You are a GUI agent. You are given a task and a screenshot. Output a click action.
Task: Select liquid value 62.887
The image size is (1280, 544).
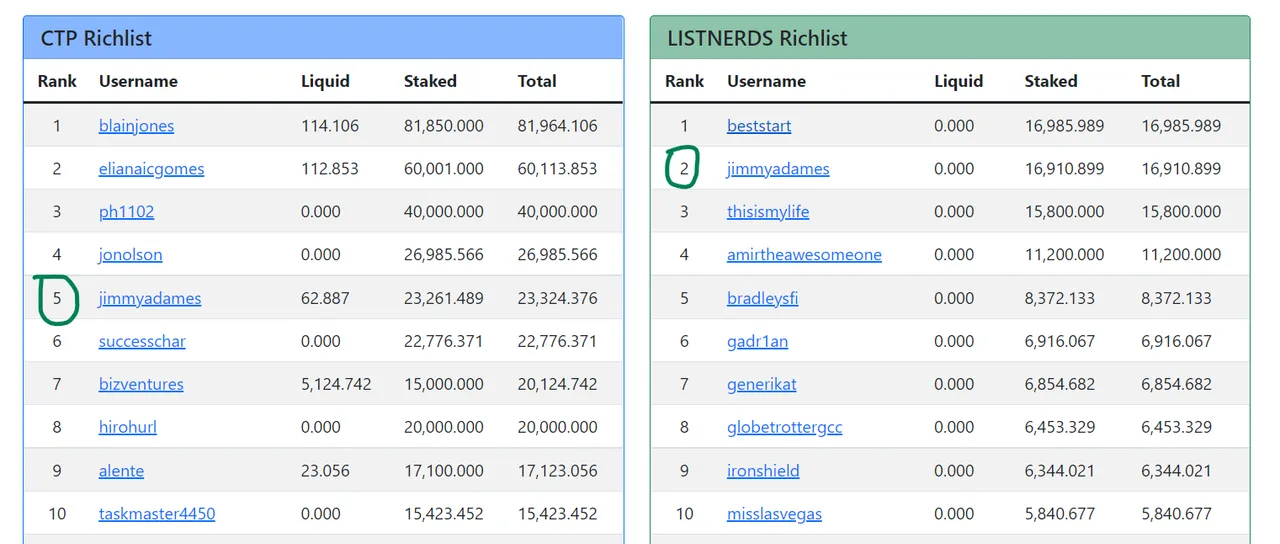point(325,298)
